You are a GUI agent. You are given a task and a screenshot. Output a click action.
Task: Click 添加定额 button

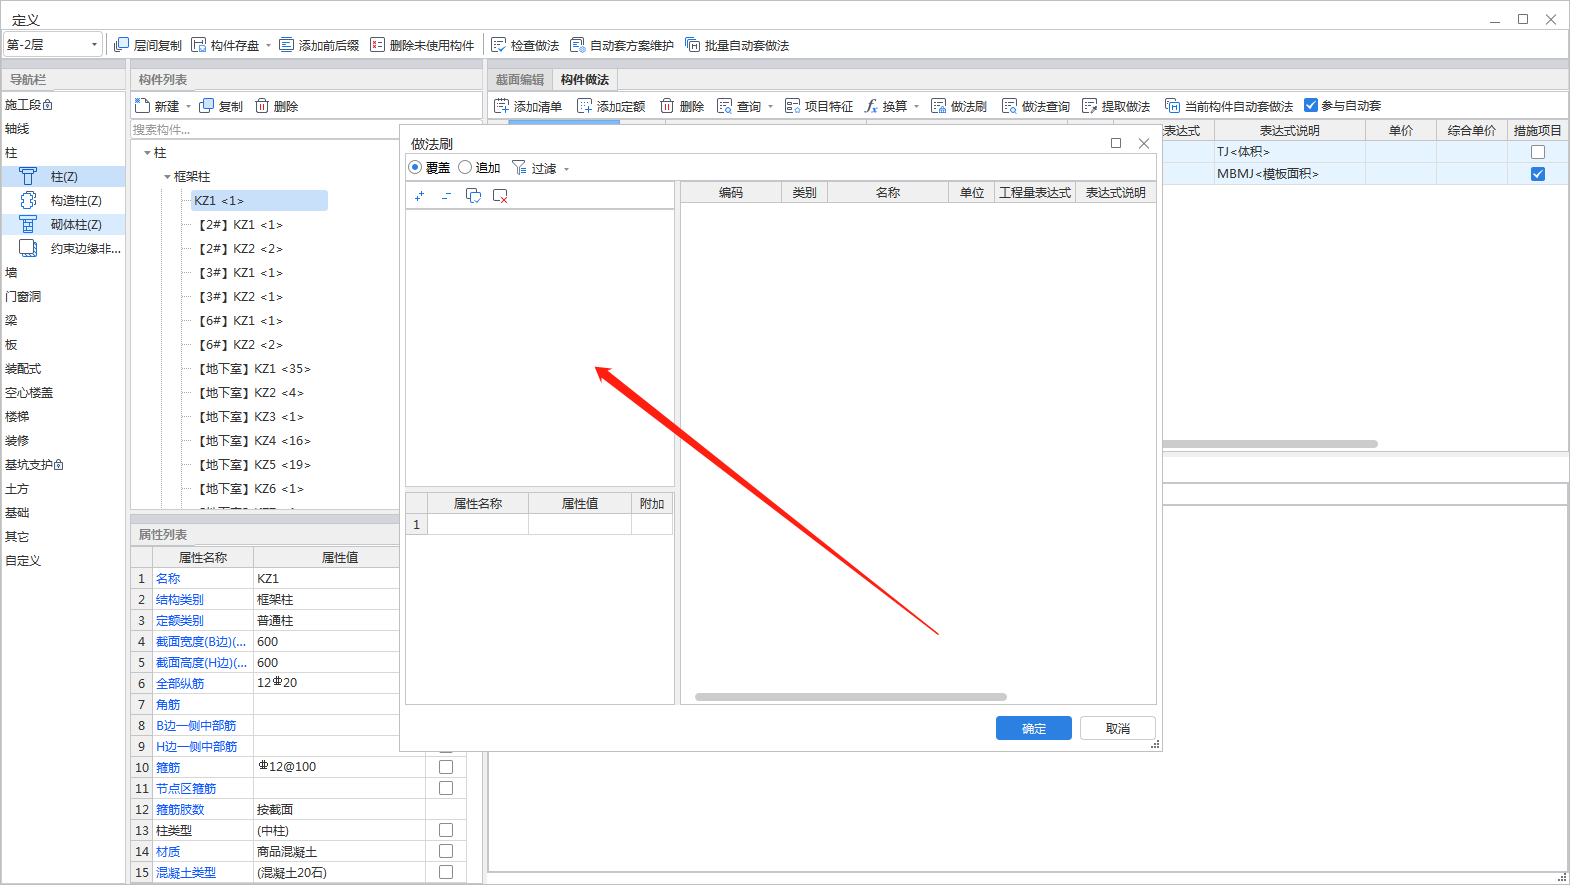[x=611, y=106]
